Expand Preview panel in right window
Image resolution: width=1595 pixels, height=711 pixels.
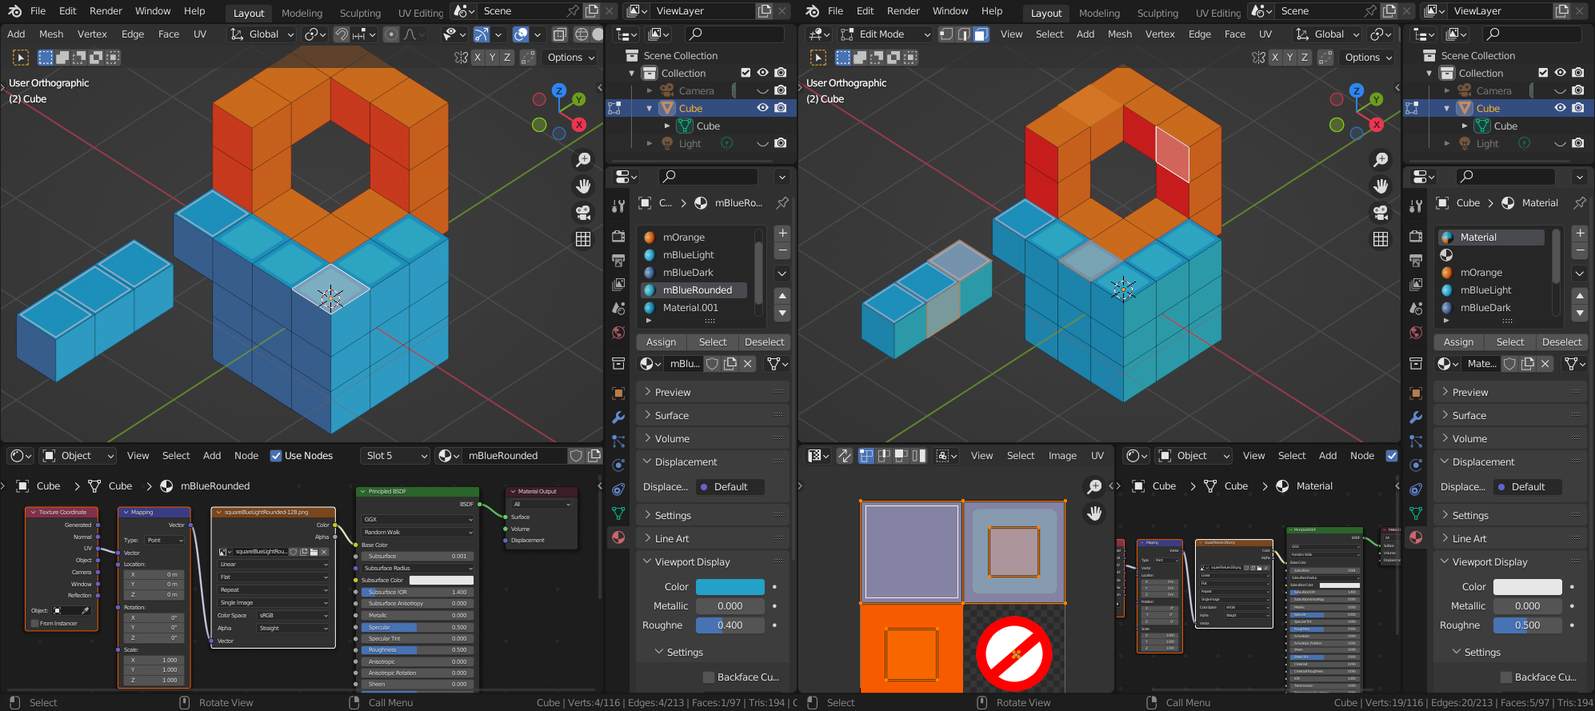click(1512, 392)
